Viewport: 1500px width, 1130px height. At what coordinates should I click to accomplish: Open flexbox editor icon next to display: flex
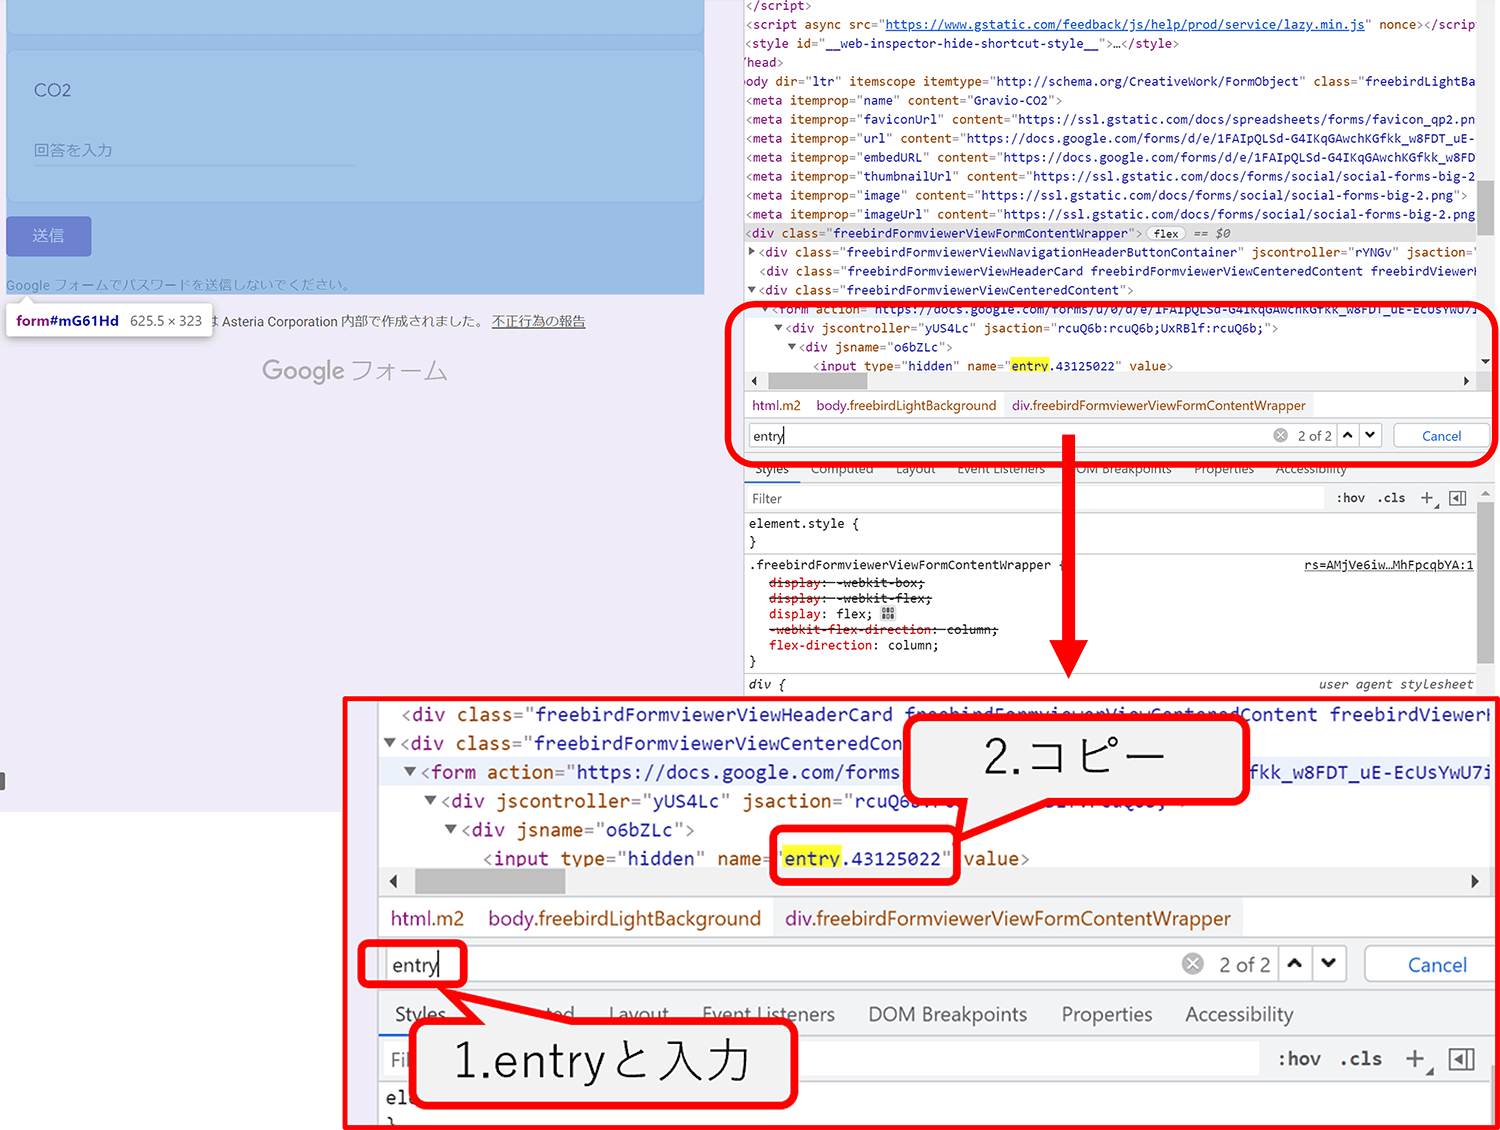888,614
